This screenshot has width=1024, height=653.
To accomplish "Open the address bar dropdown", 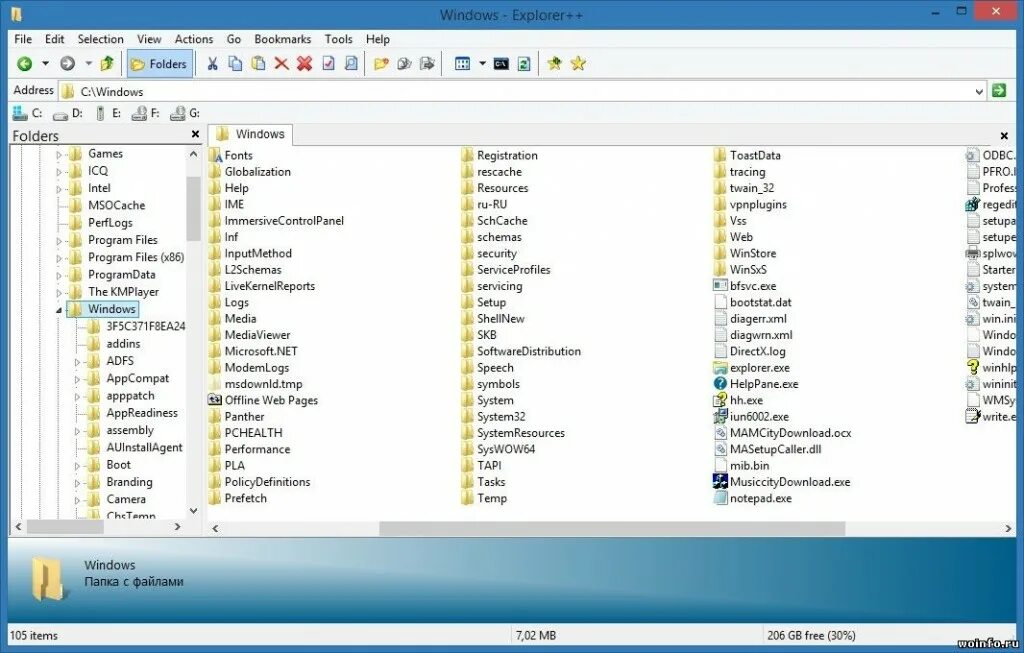I will click(979, 91).
